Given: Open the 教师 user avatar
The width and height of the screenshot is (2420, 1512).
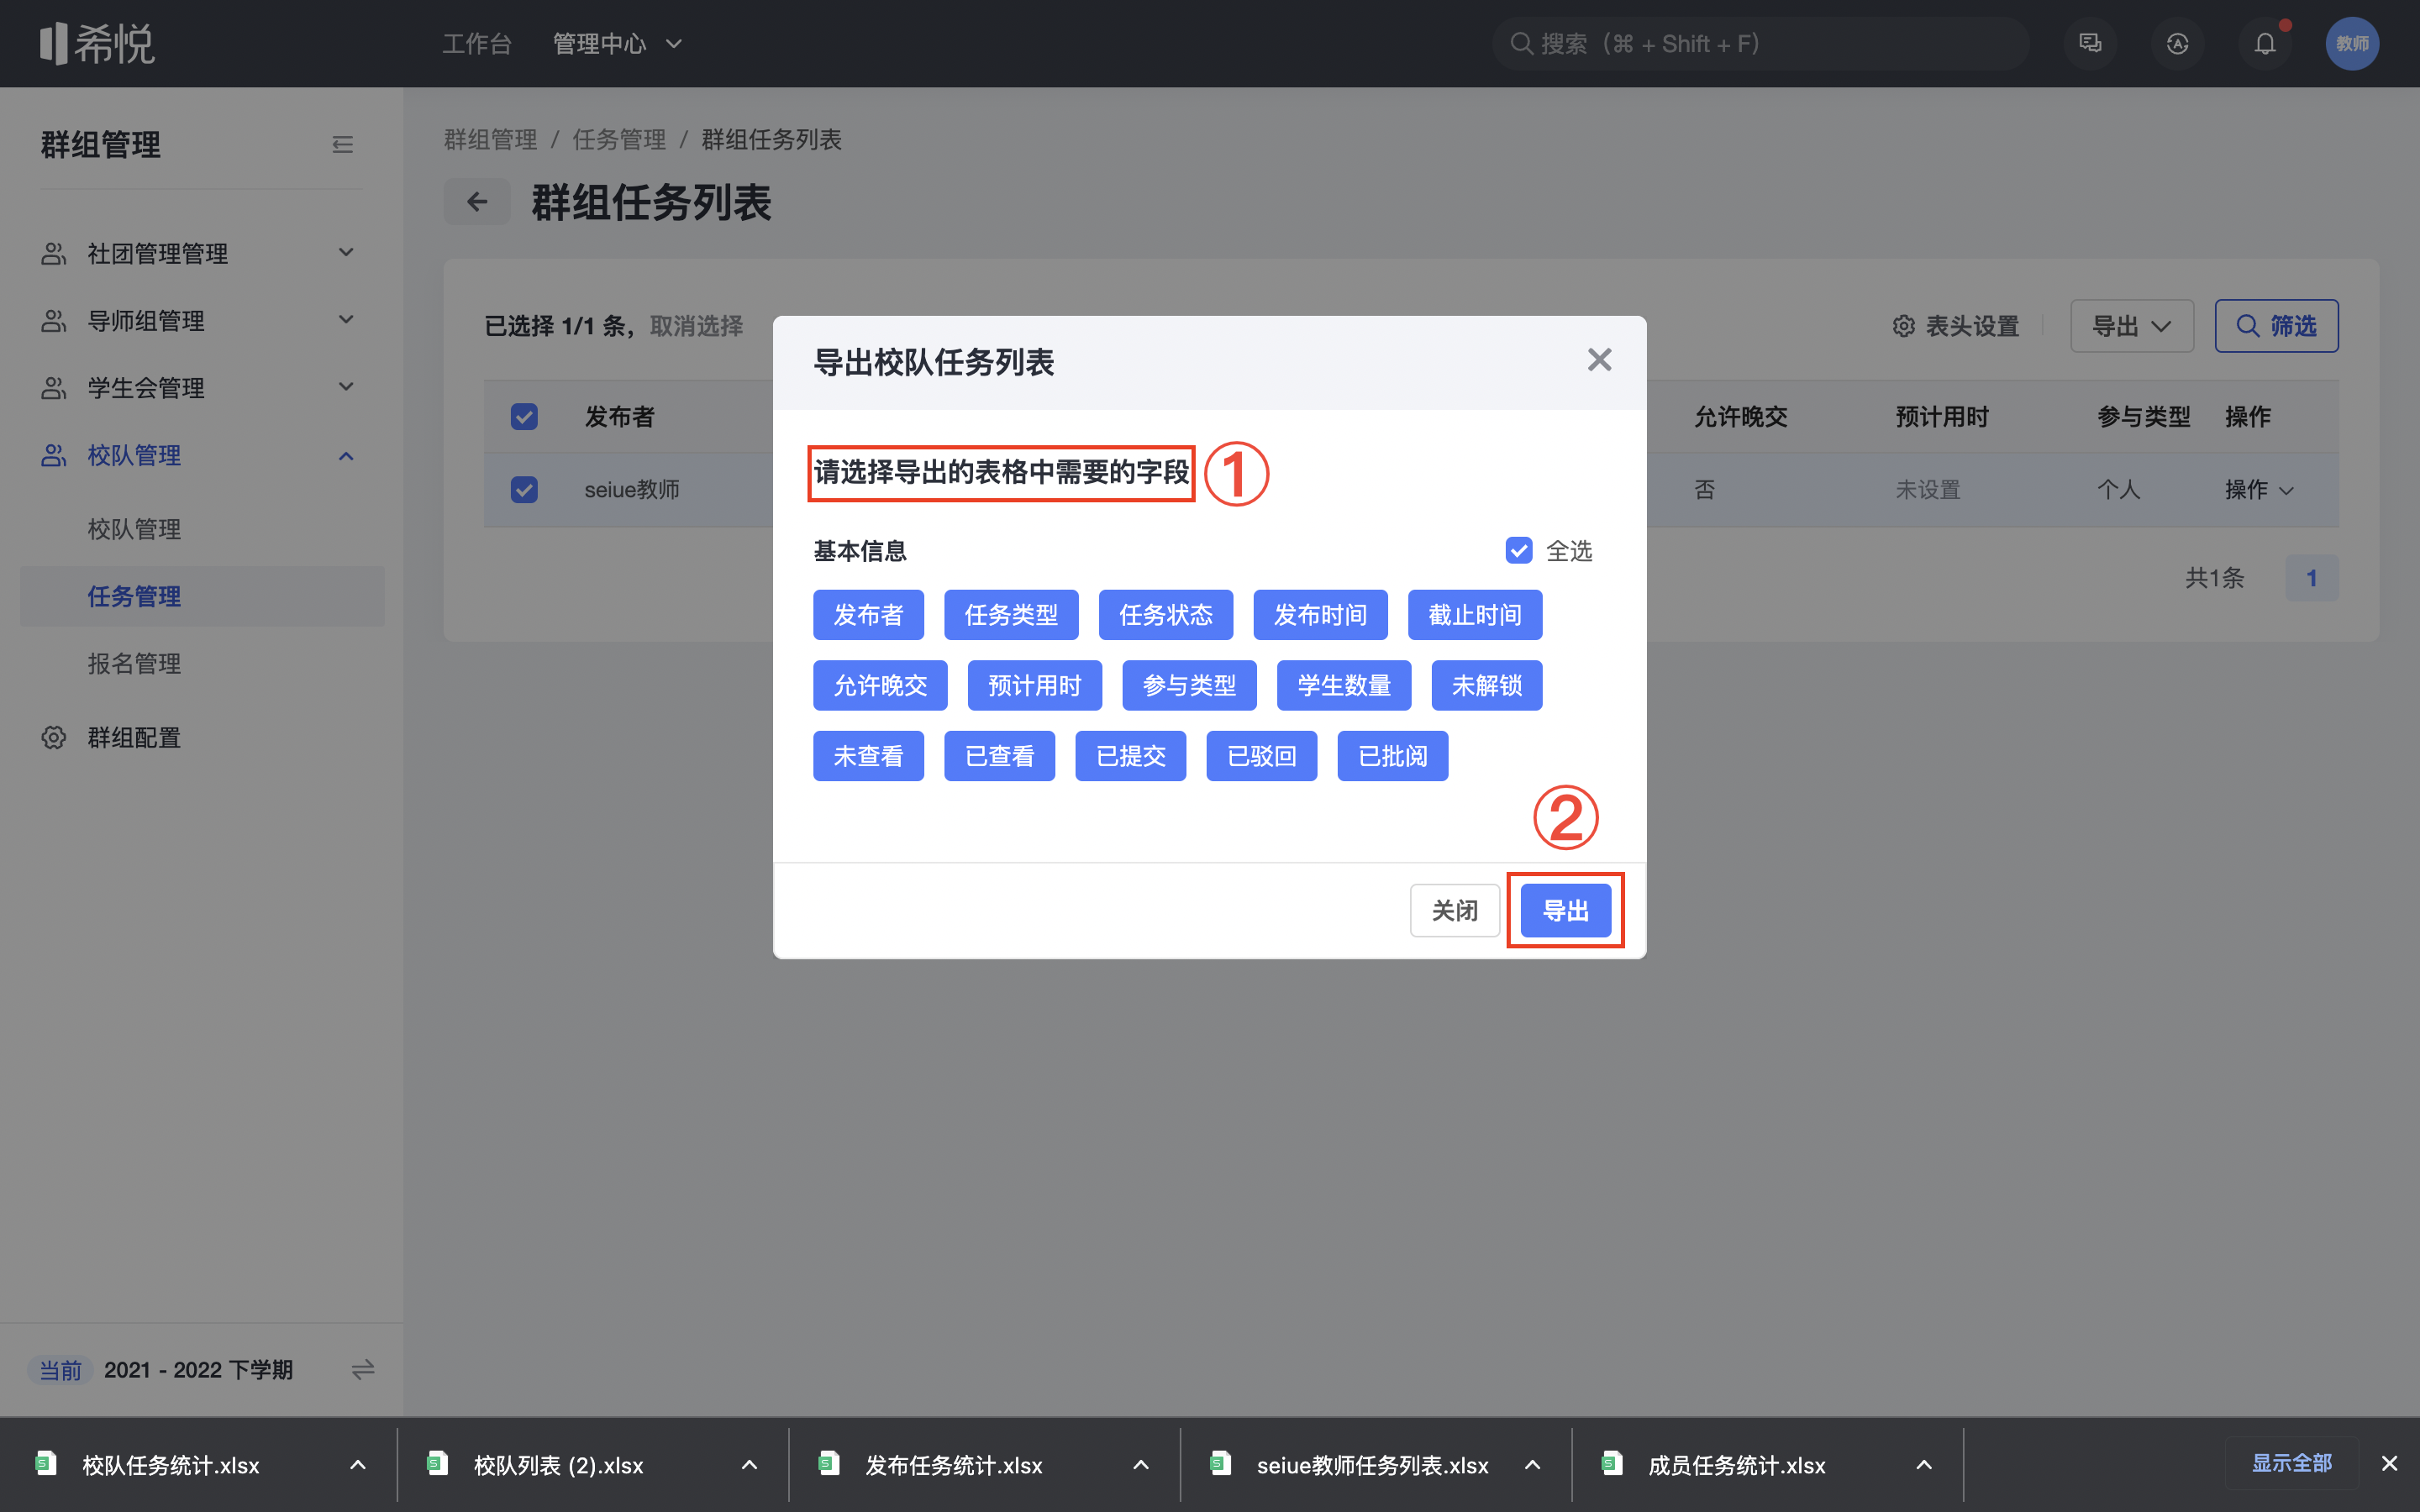Looking at the screenshot, I should 2352,43.
